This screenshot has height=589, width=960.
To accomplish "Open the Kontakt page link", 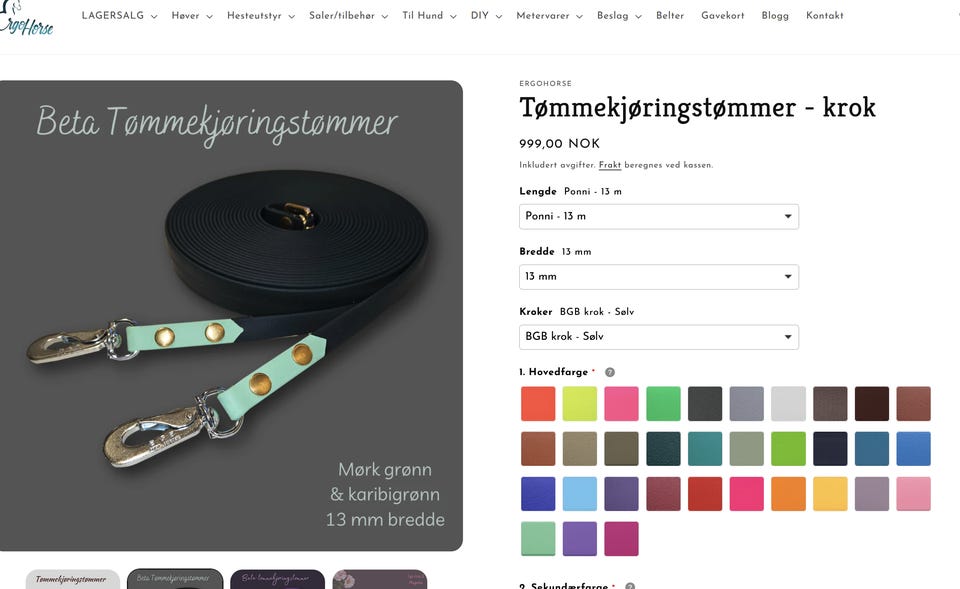I will tap(825, 15).
